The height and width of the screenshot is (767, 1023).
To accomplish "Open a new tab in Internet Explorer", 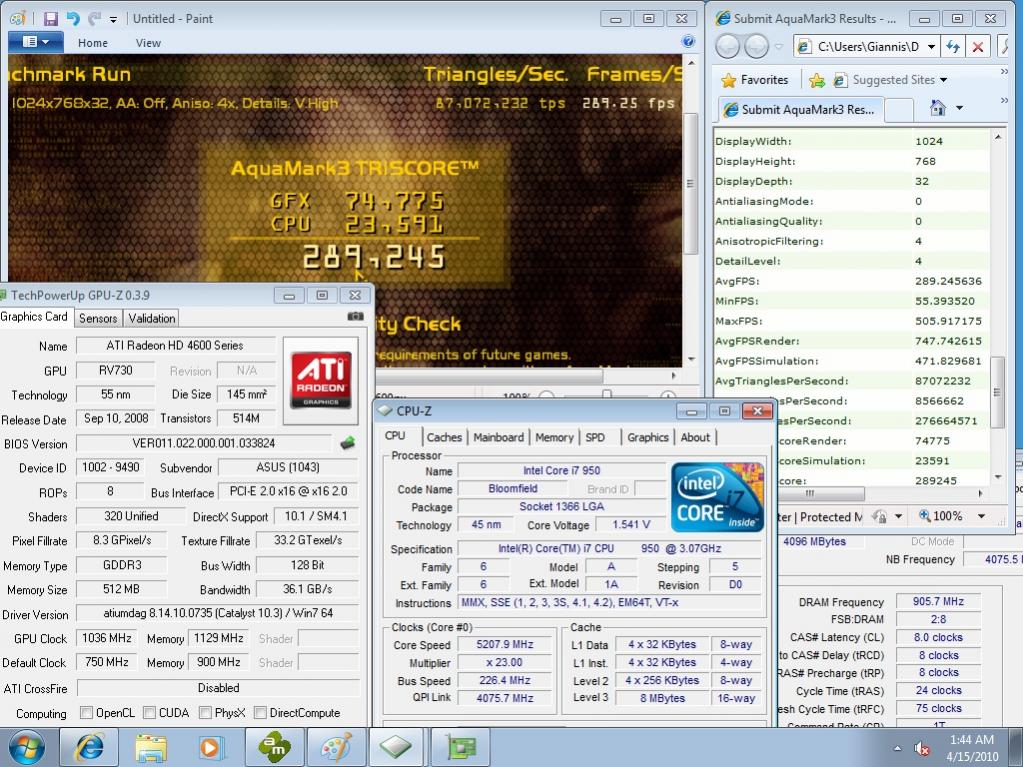I will click(898, 110).
